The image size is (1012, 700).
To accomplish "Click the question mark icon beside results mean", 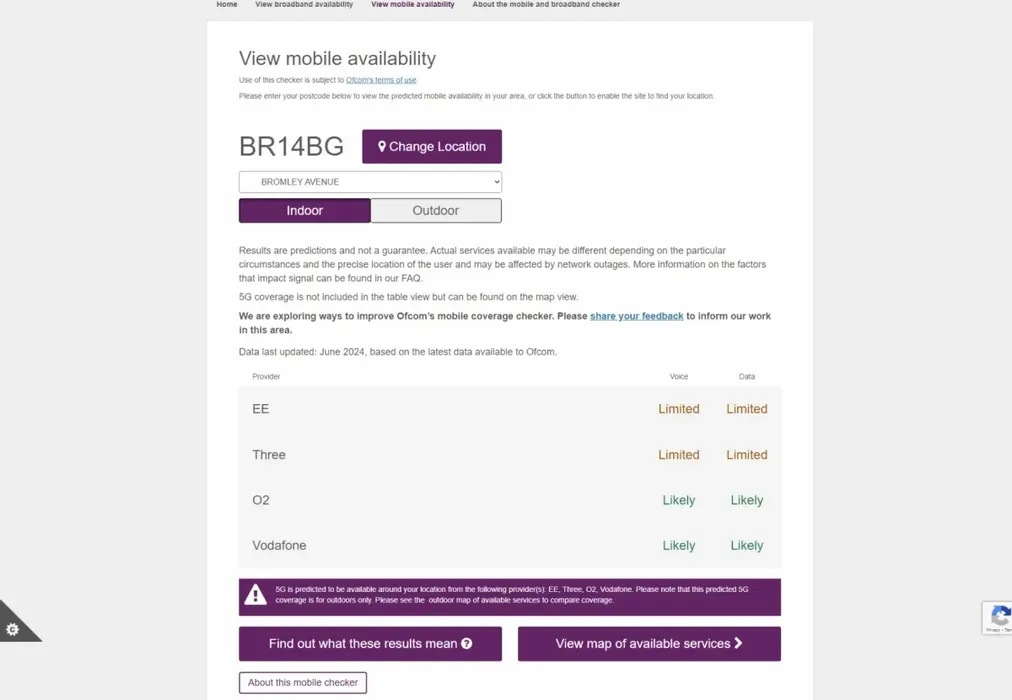I will [x=467, y=643].
